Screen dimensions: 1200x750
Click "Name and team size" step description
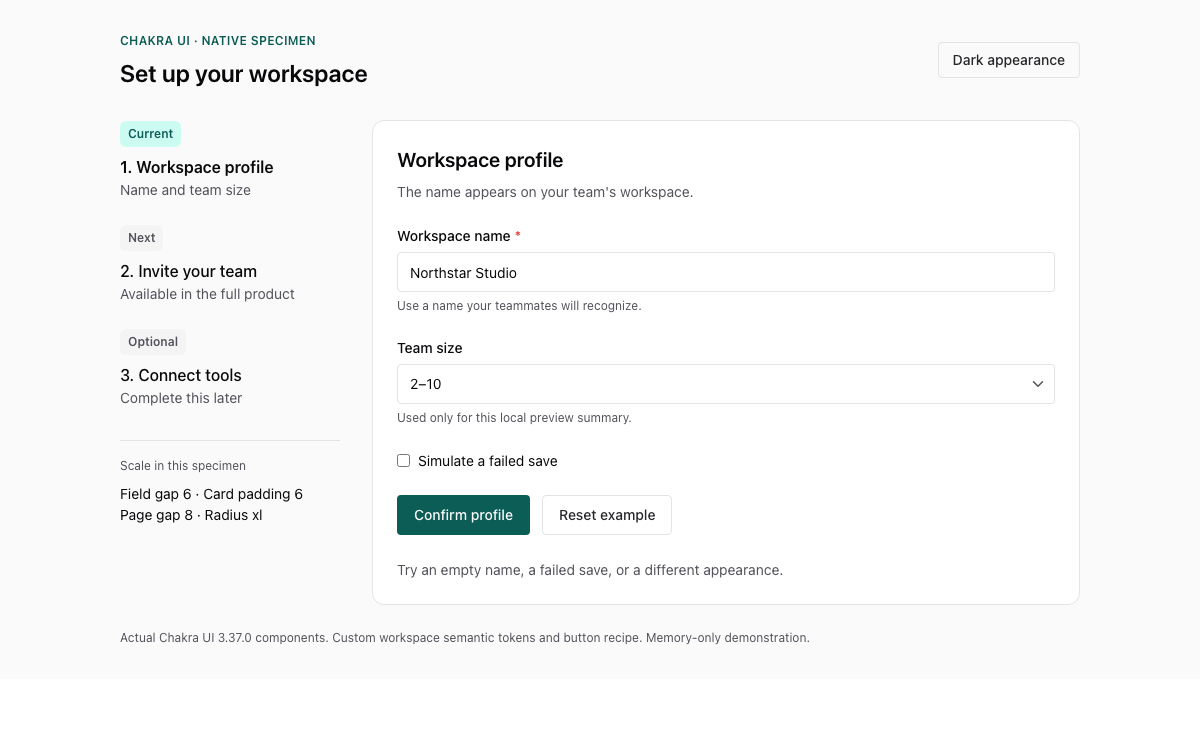pos(186,190)
